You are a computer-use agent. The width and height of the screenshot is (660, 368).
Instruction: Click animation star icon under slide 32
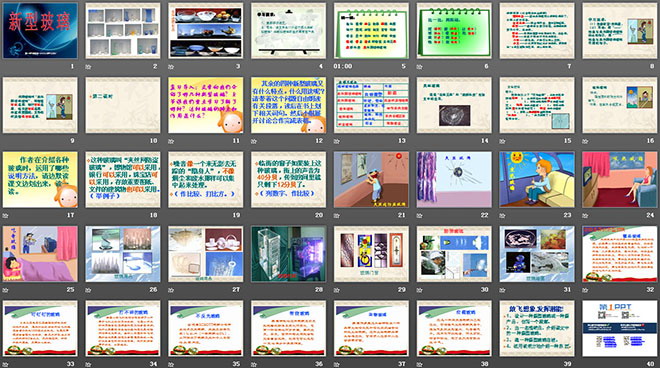pos(585,290)
